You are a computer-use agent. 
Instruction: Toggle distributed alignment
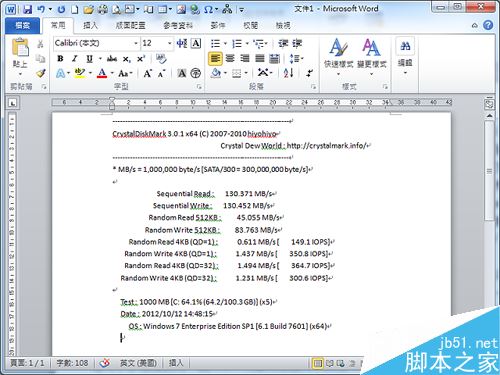tap(275, 59)
